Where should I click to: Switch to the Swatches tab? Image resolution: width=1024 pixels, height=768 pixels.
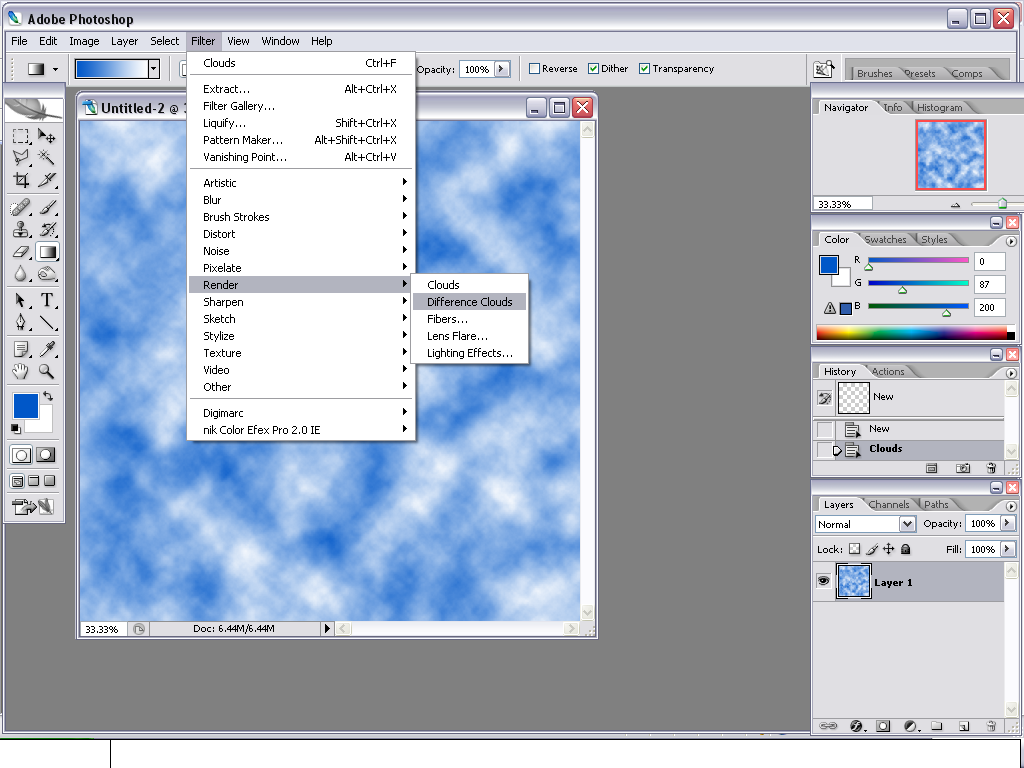(x=885, y=239)
